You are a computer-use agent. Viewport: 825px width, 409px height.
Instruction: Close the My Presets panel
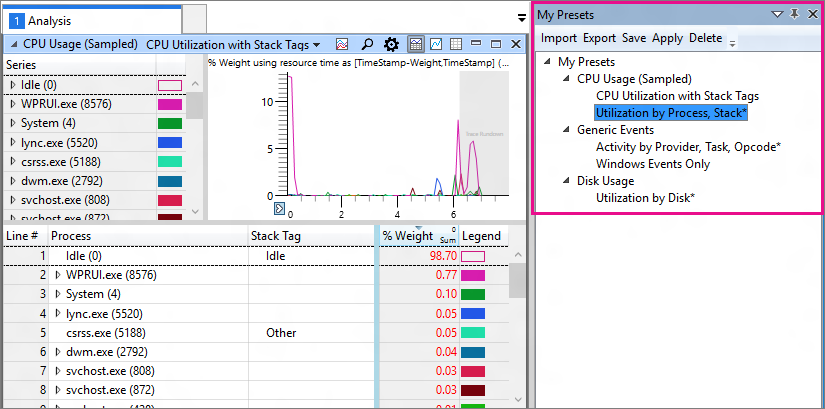pyautogui.click(x=812, y=15)
